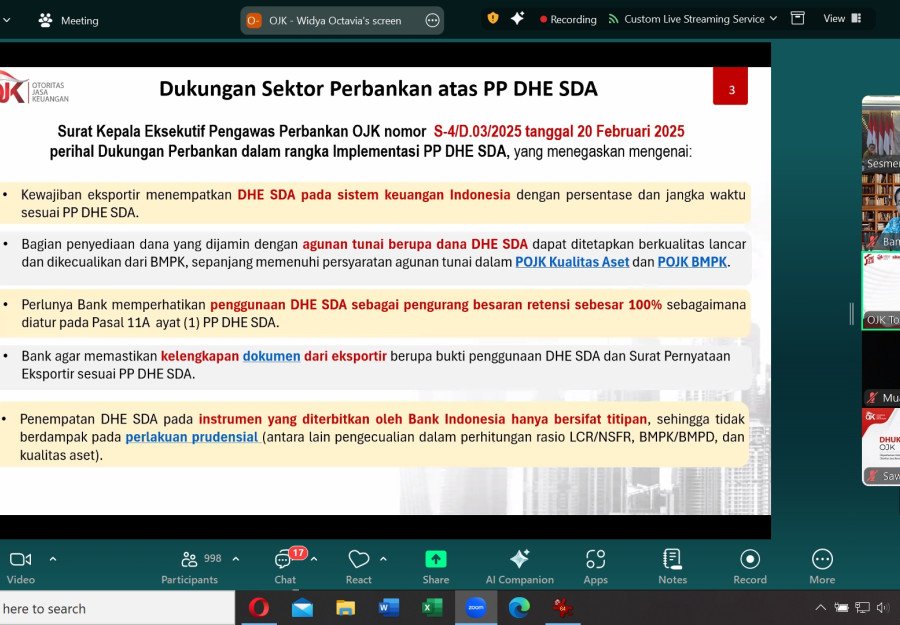Click the red app icon after Edge

[x=562, y=608]
